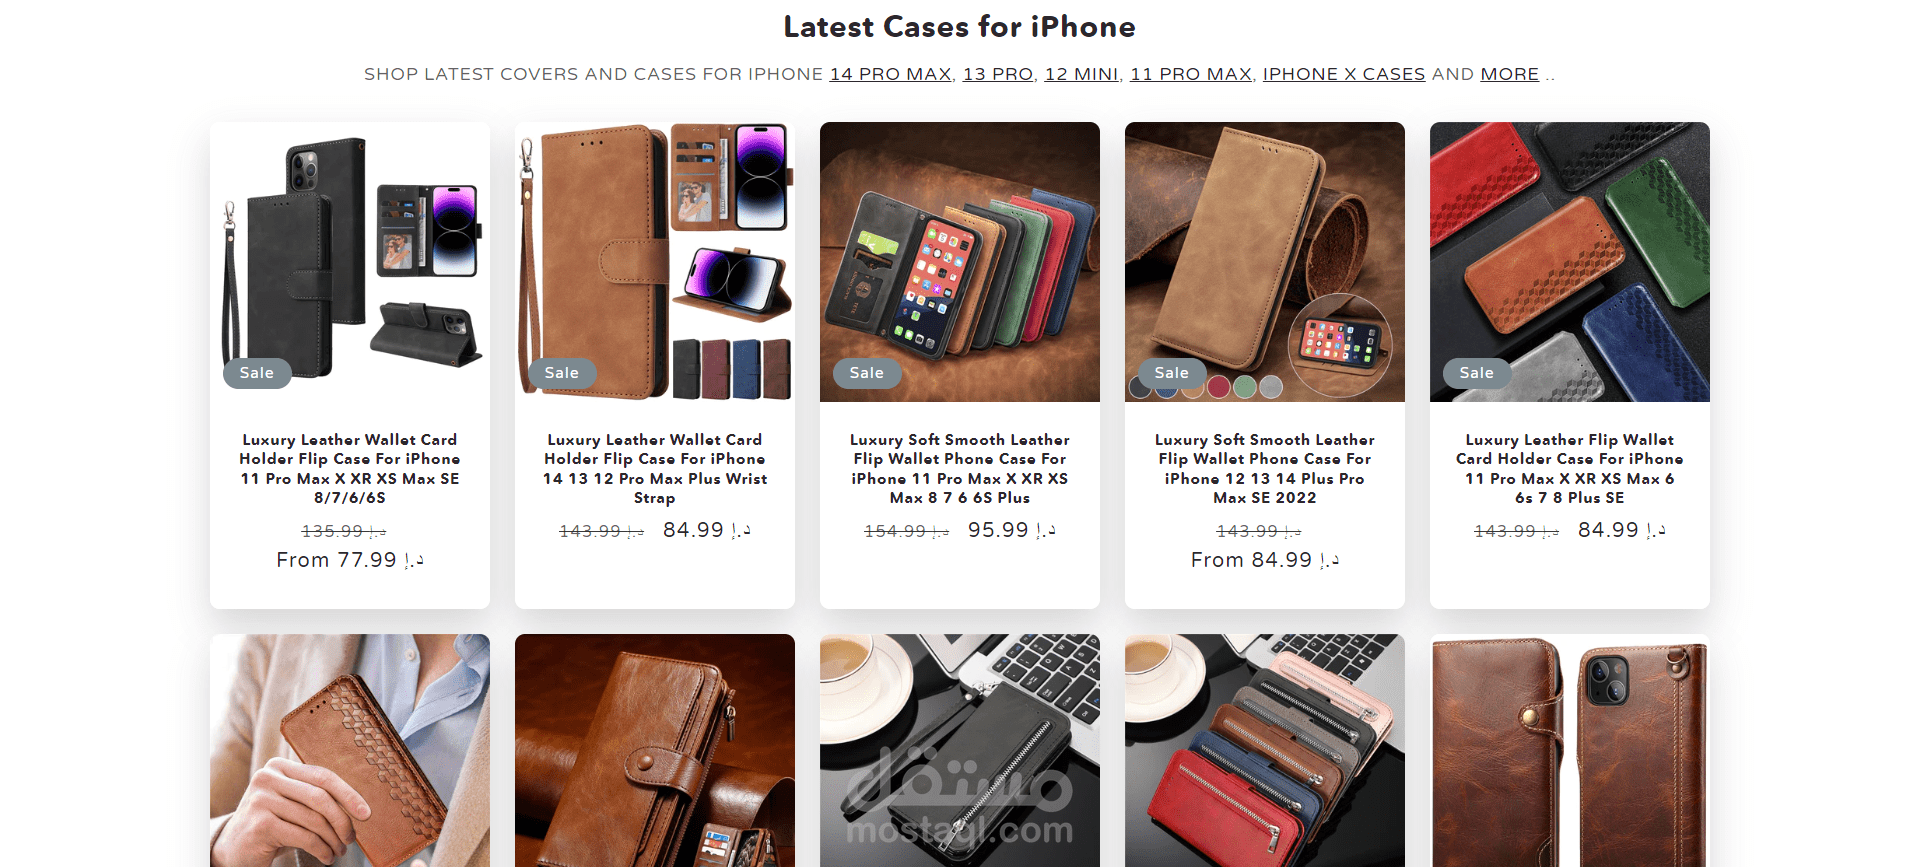Open the 12 MINI cases link

pyautogui.click(x=1081, y=74)
